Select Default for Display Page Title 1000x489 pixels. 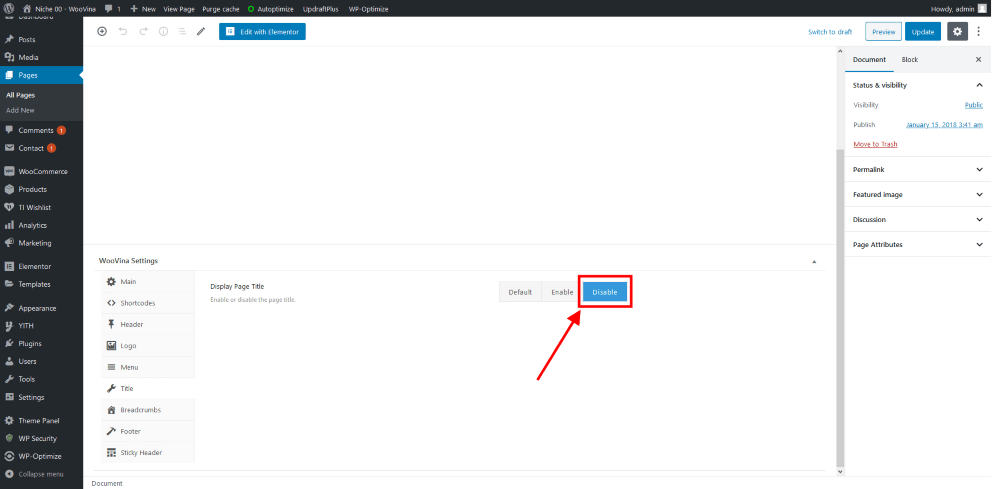click(520, 292)
